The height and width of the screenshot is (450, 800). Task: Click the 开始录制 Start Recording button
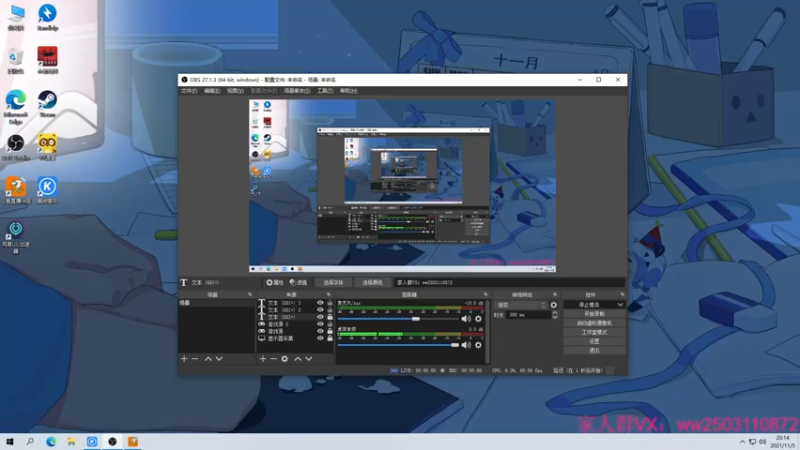(x=594, y=314)
